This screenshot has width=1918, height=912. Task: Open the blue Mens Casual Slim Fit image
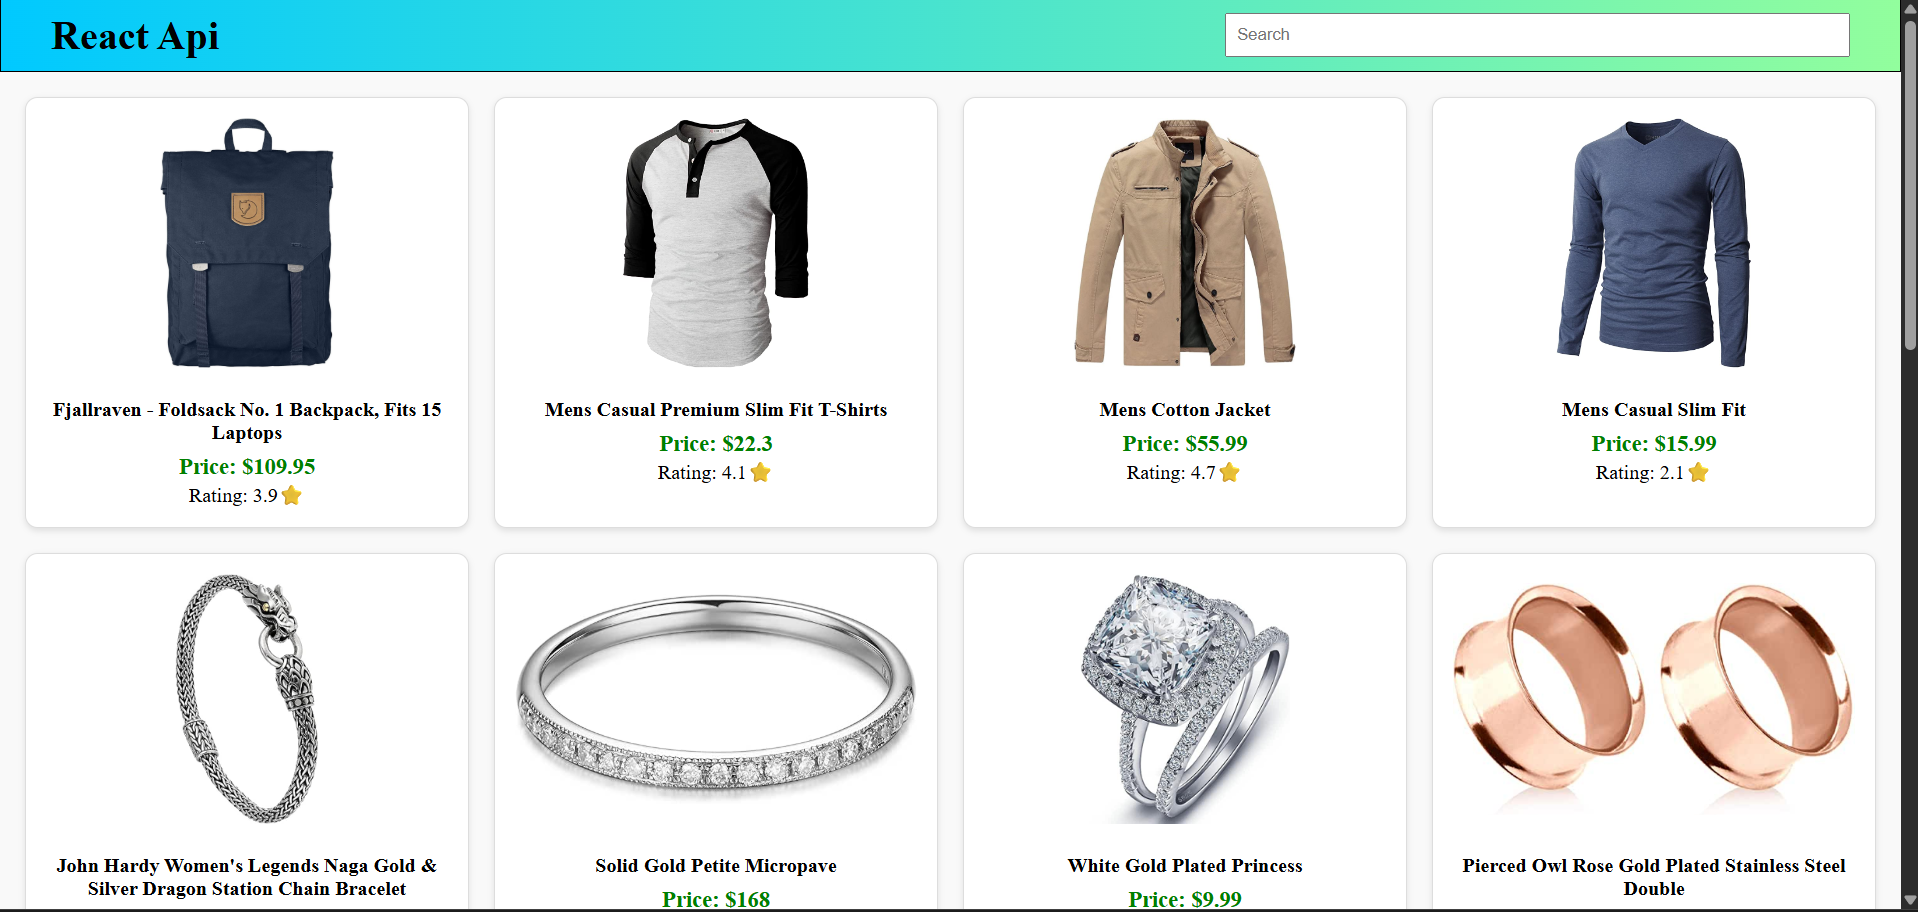click(1654, 243)
